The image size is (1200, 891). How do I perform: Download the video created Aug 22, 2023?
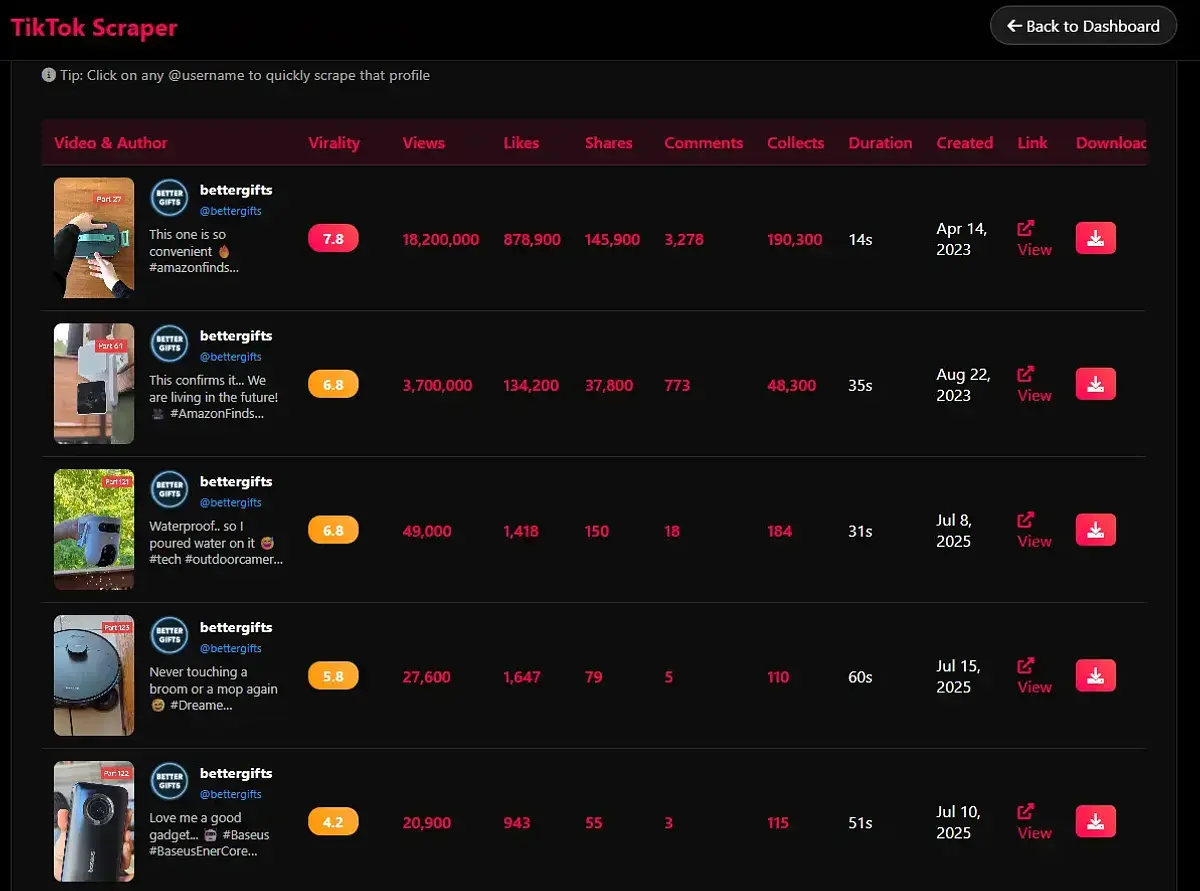click(x=1095, y=384)
